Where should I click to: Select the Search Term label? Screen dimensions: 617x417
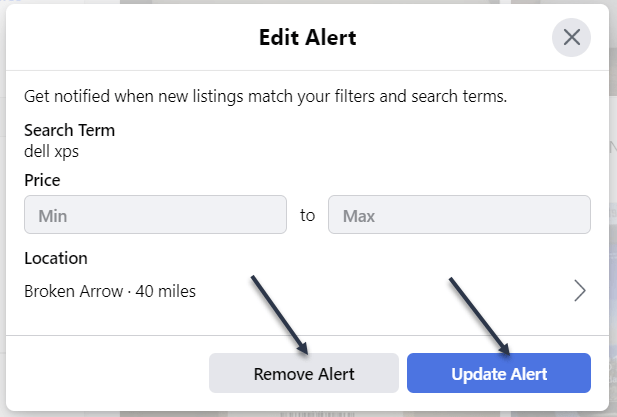69,130
